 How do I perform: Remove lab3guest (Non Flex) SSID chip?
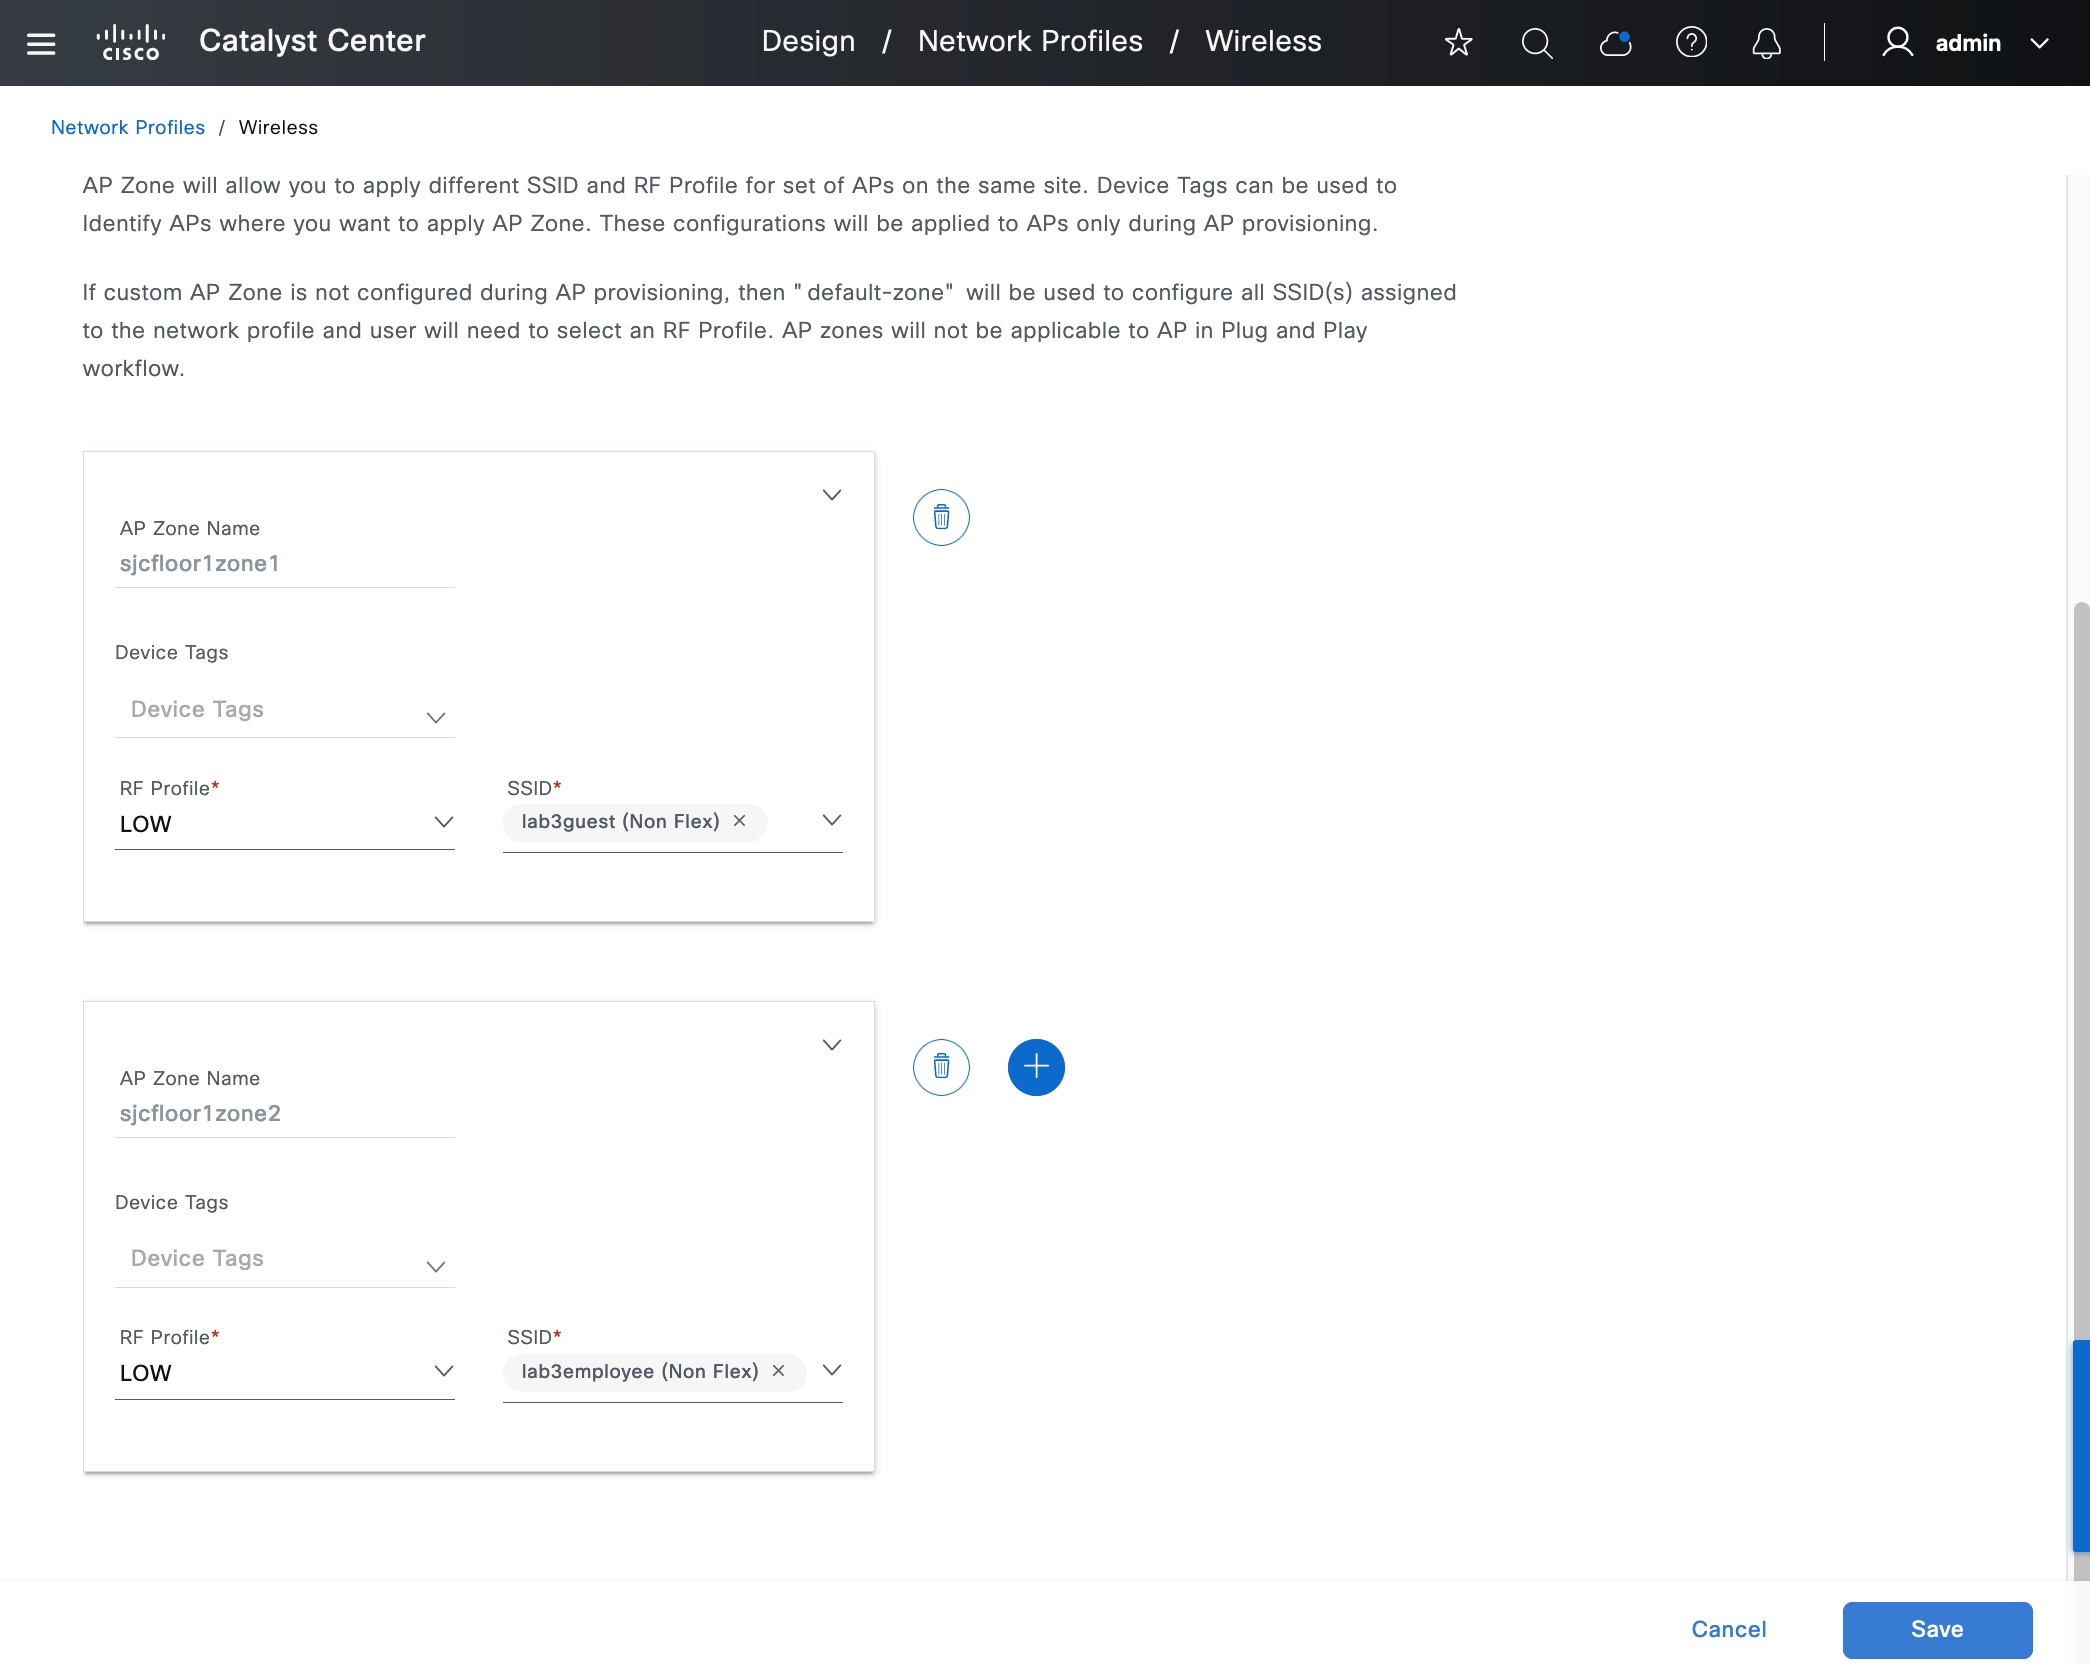(x=739, y=821)
